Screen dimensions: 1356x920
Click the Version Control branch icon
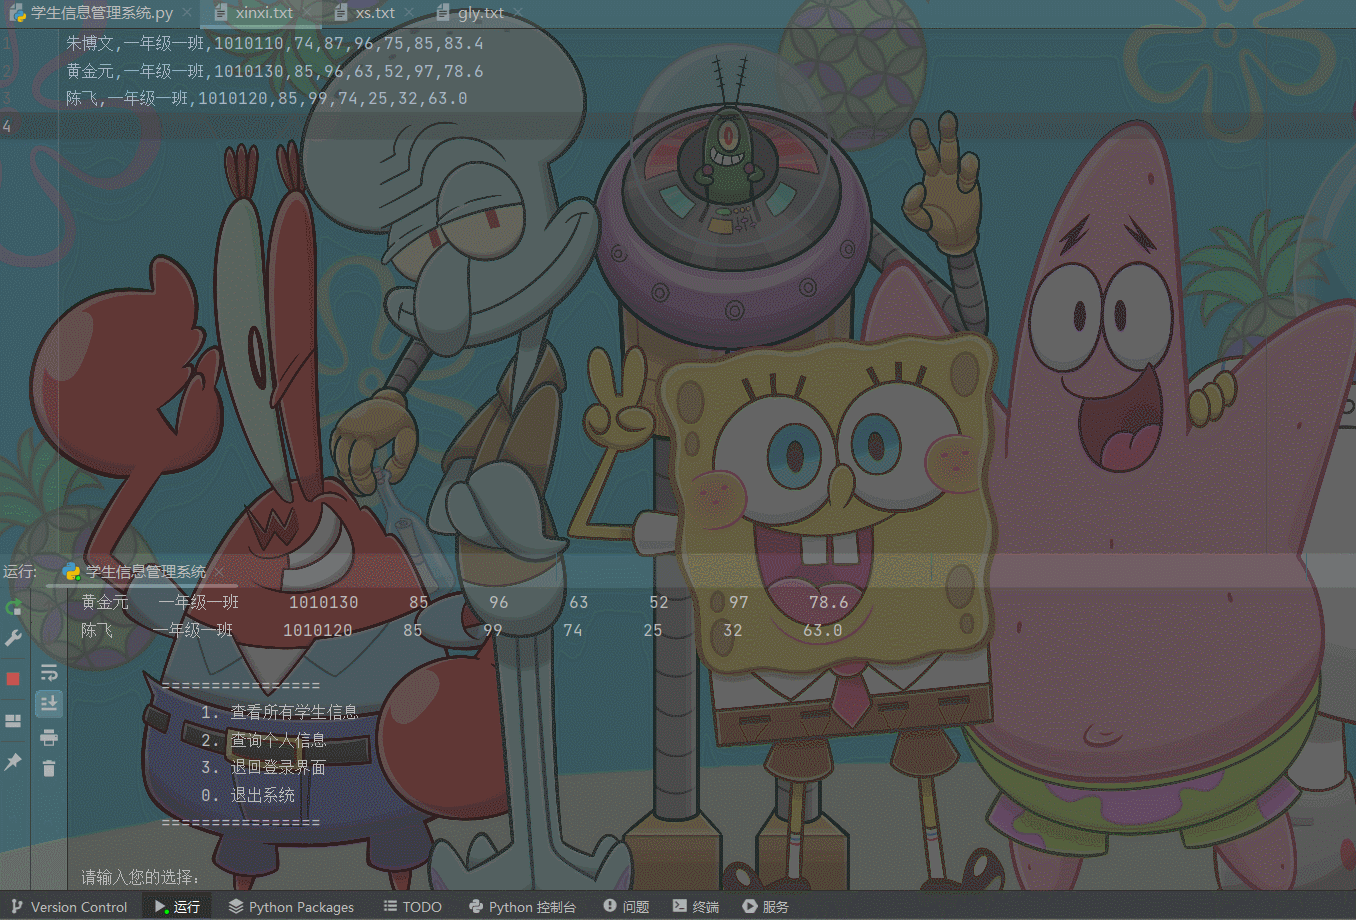(x=16, y=907)
